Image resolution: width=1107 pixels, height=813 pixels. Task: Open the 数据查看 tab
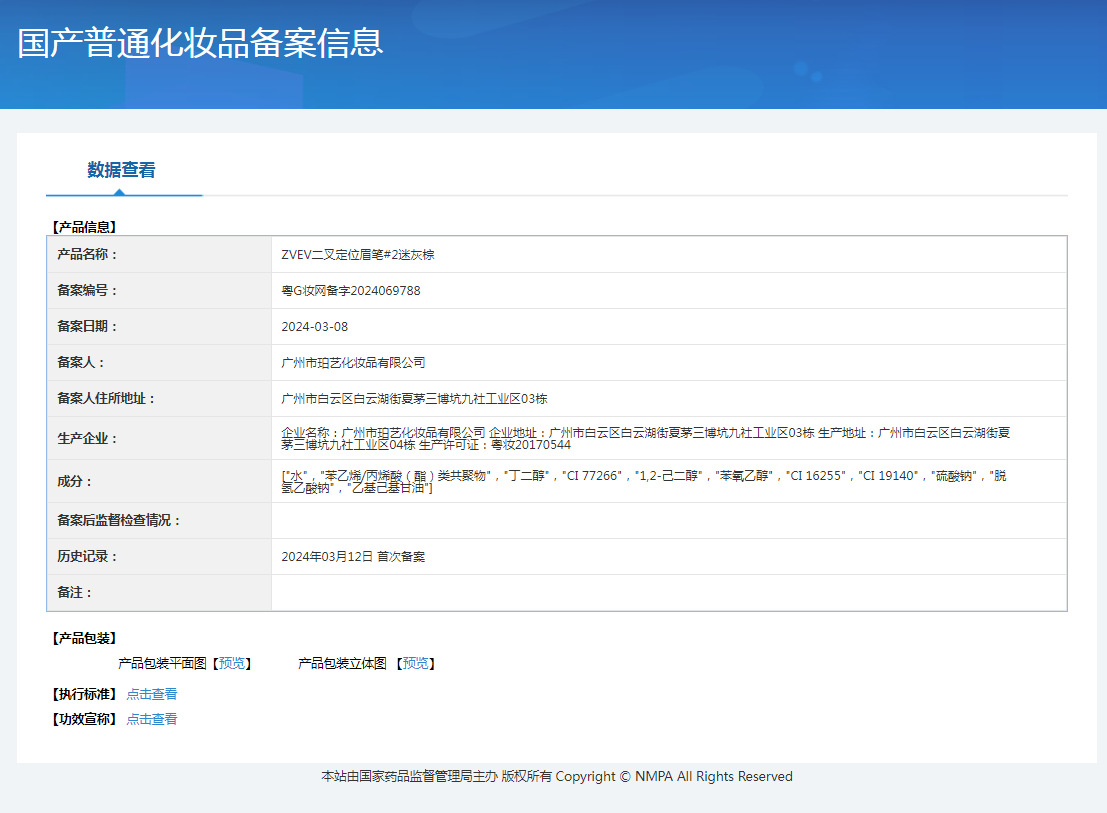tap(121, 170)
